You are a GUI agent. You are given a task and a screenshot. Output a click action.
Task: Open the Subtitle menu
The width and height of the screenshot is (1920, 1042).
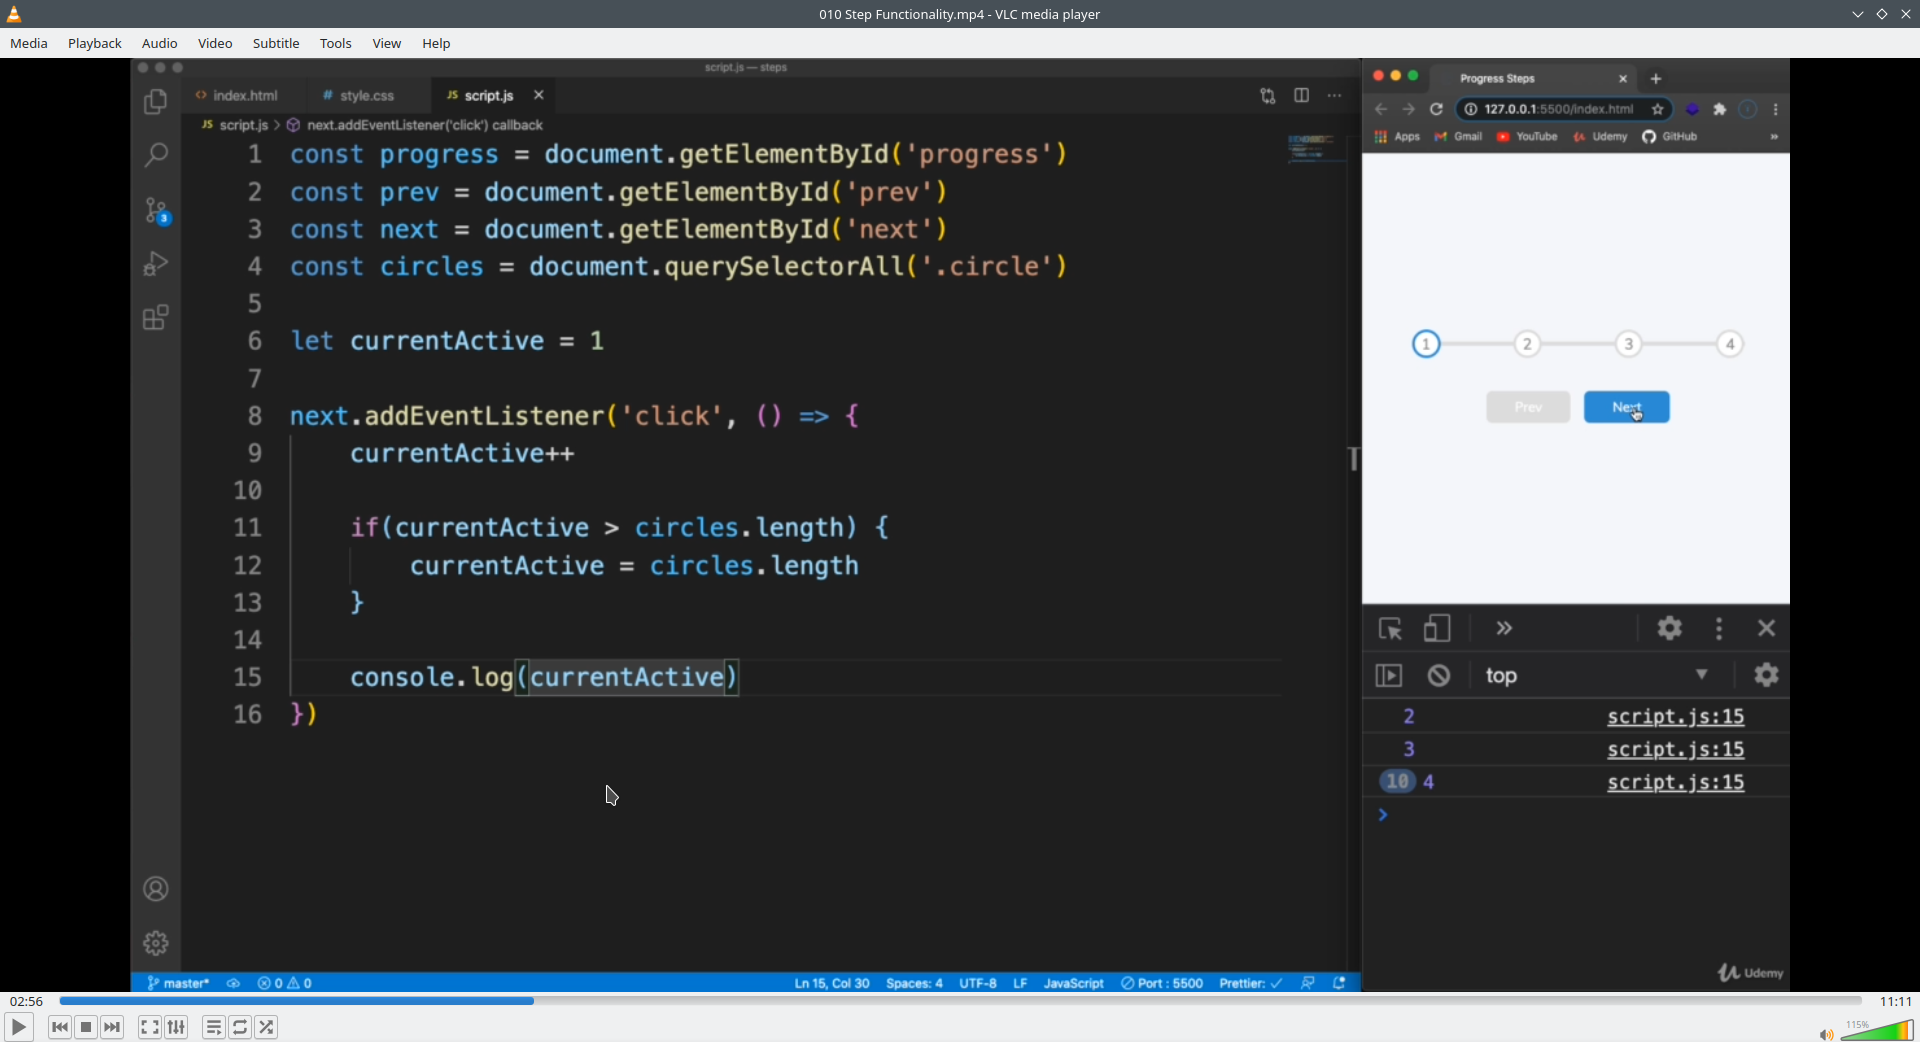click(x=276, y=43)
